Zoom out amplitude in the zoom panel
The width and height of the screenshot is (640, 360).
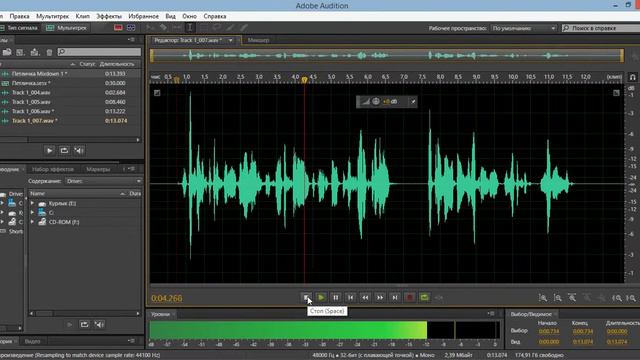click(x=558, y=298)
